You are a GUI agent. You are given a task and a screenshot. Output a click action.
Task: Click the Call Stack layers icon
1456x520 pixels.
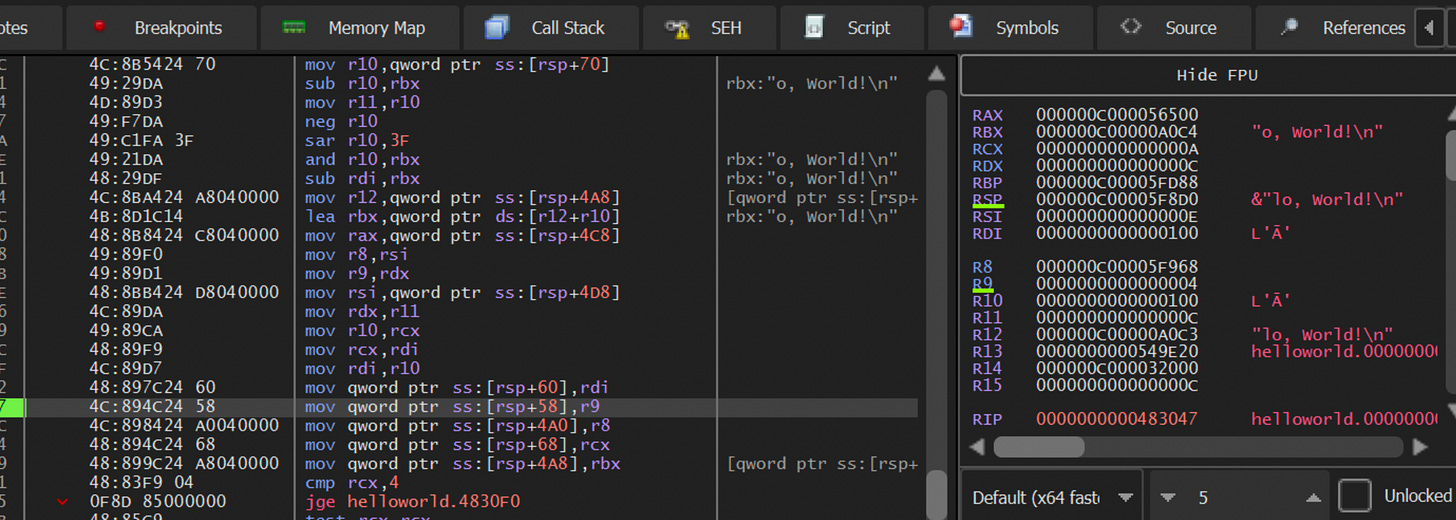point(497,28)
